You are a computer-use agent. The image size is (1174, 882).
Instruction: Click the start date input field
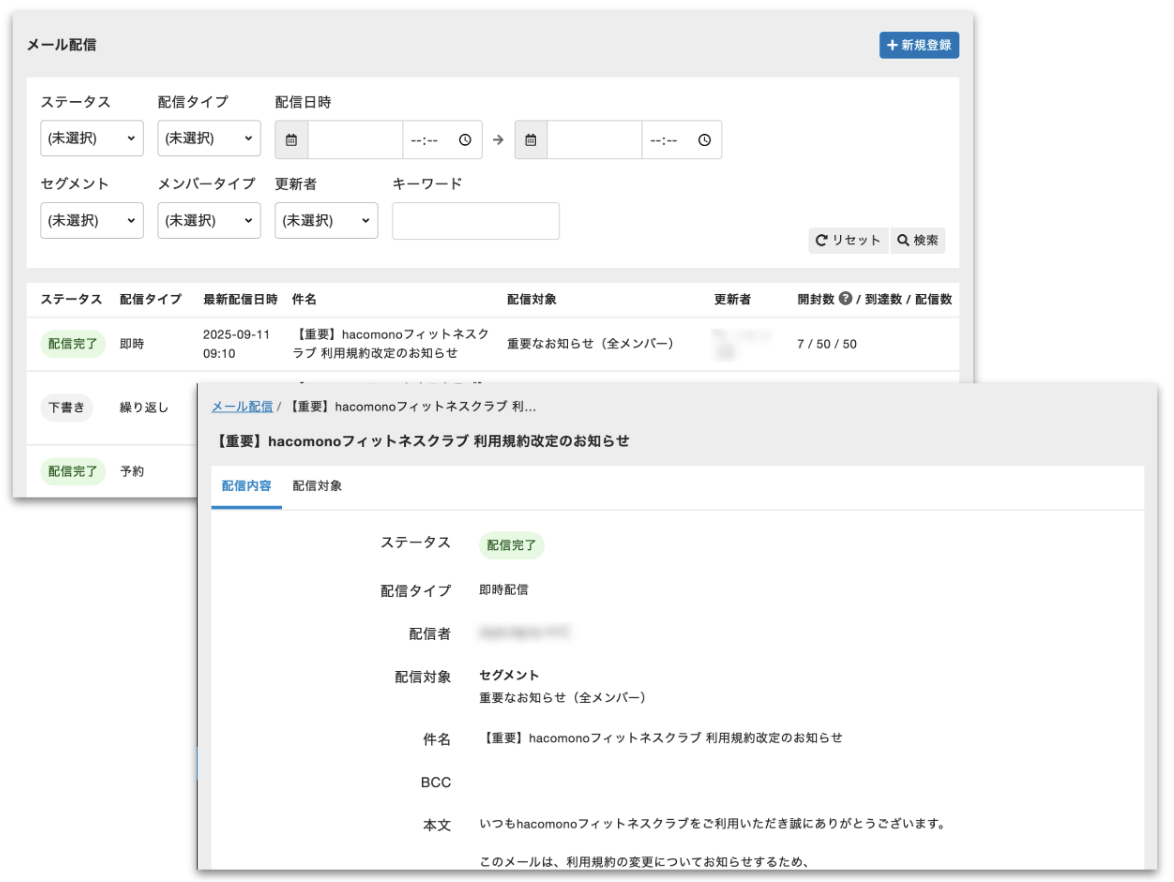[x=355, y=140]
